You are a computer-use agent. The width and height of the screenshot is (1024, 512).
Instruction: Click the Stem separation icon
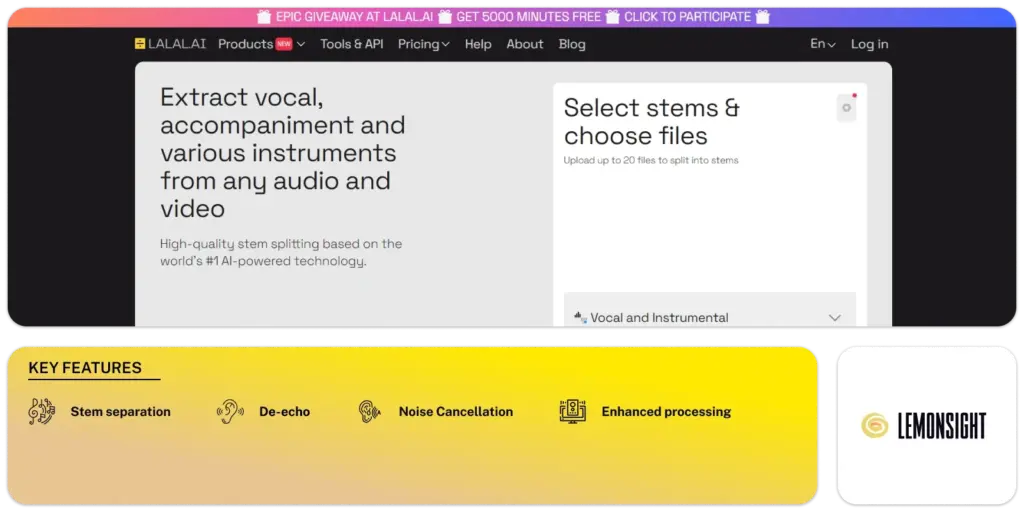[x=42, y=411]
